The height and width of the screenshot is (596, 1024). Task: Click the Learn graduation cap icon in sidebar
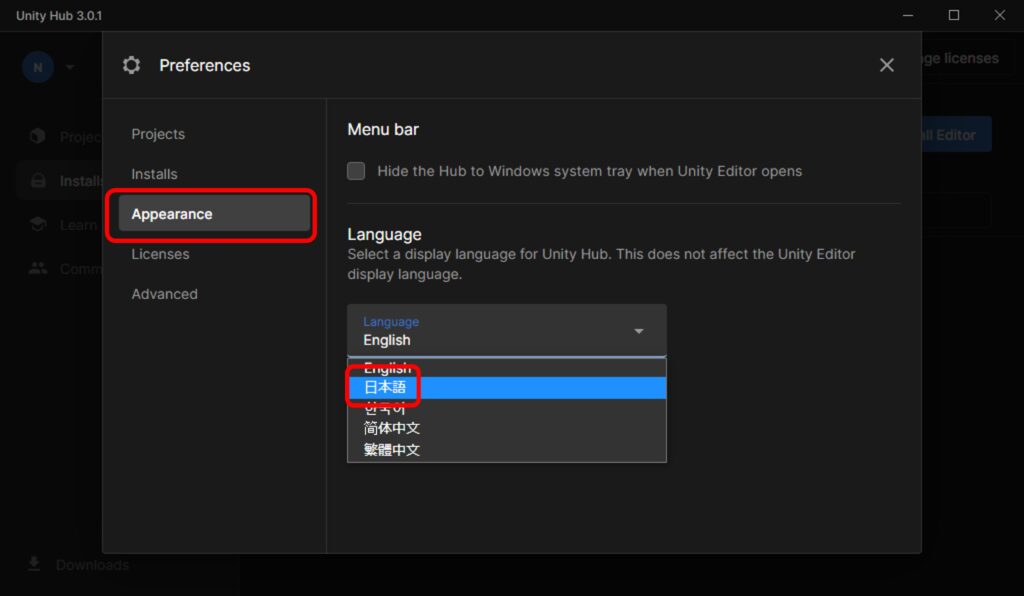click(38, 225)
